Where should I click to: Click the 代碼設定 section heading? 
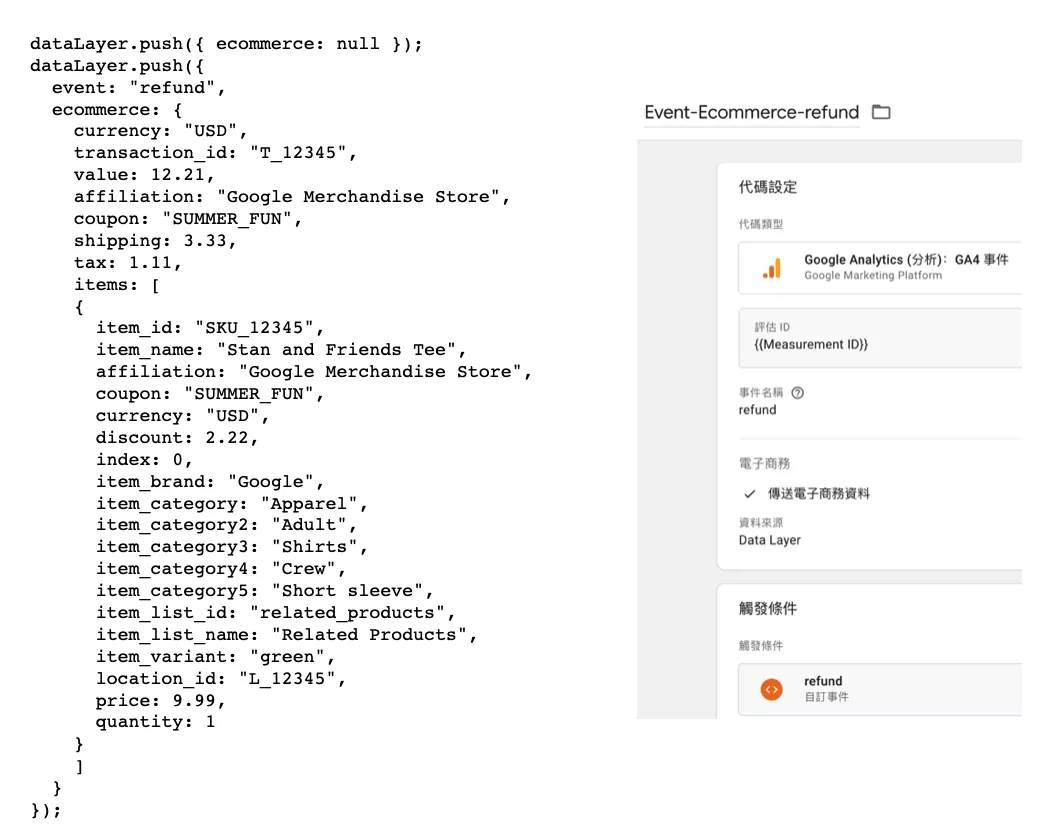coord(768,187)
